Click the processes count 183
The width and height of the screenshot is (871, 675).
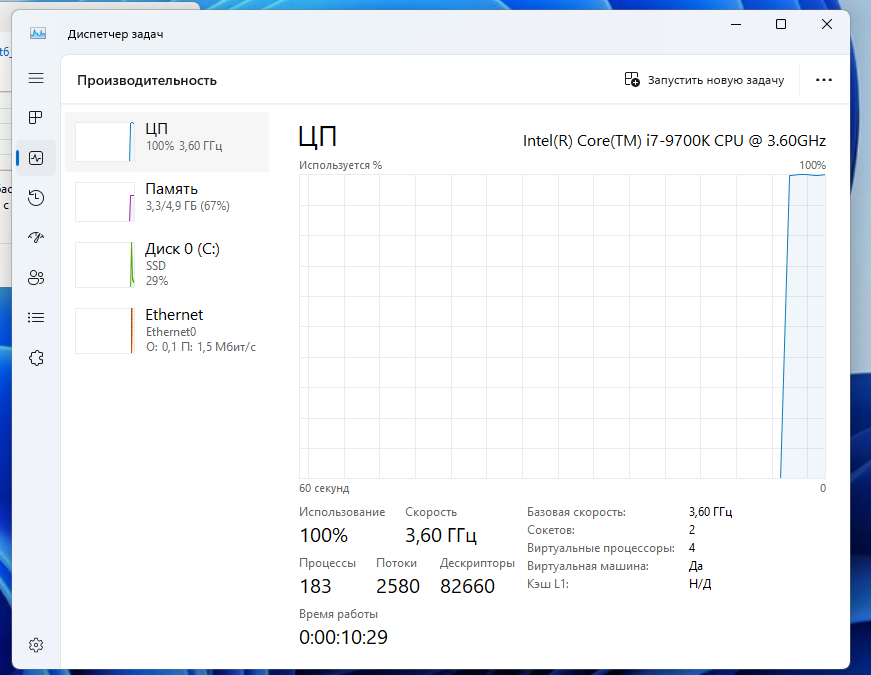(x=316, y=587)
